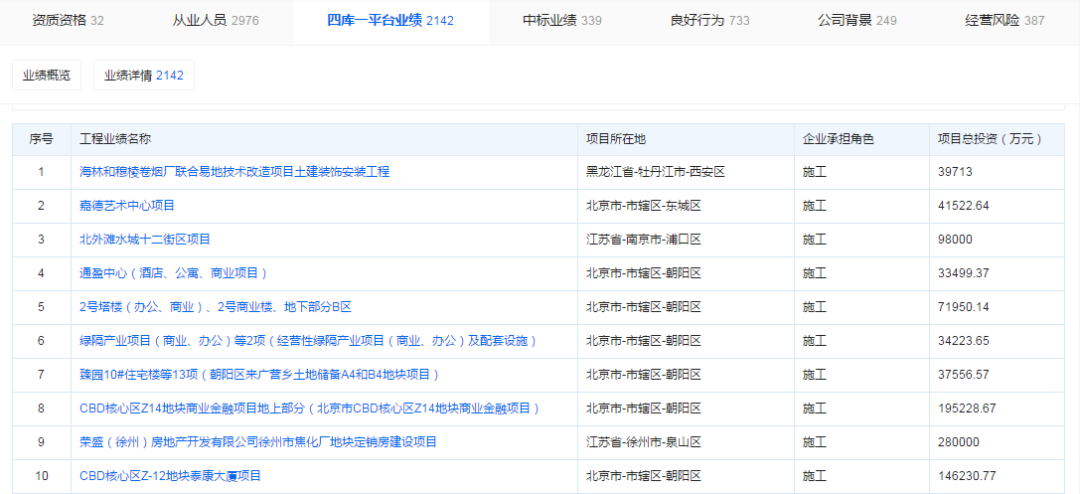The height and width of the screenshot is (494, 1080).
Task: Open the 绿隔产业项目（商业、办公）等2项 link
Action: tap(309, 341)
